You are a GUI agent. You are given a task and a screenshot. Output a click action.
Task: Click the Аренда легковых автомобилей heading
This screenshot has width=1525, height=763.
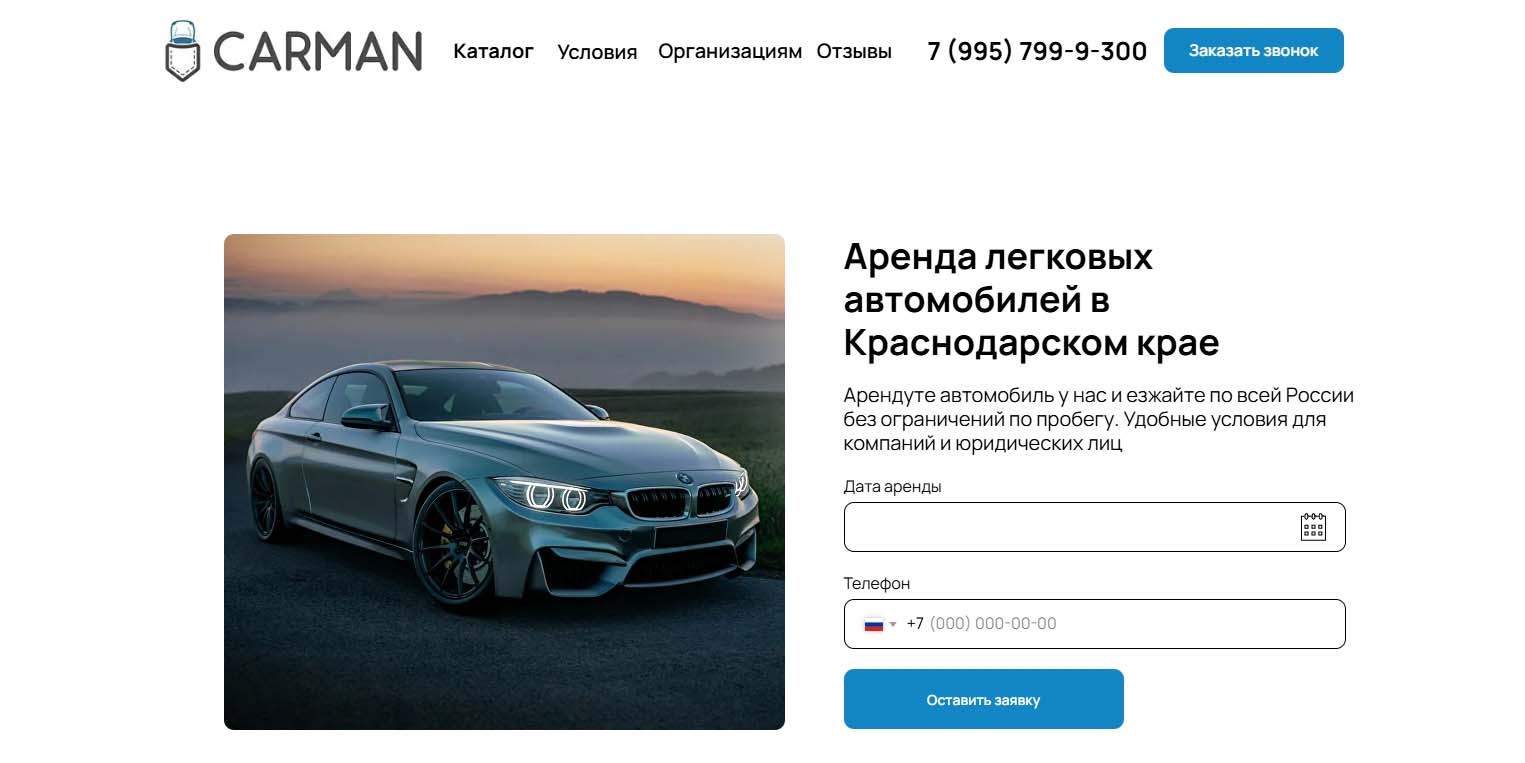[1031, 300]
